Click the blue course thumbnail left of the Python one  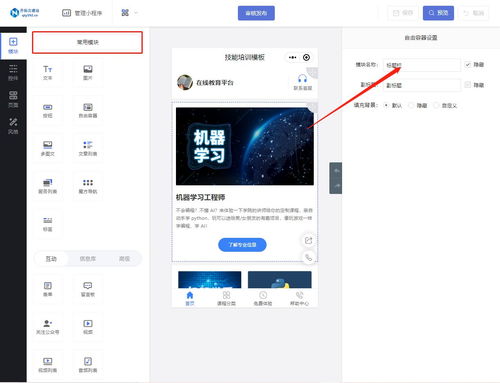210,280
